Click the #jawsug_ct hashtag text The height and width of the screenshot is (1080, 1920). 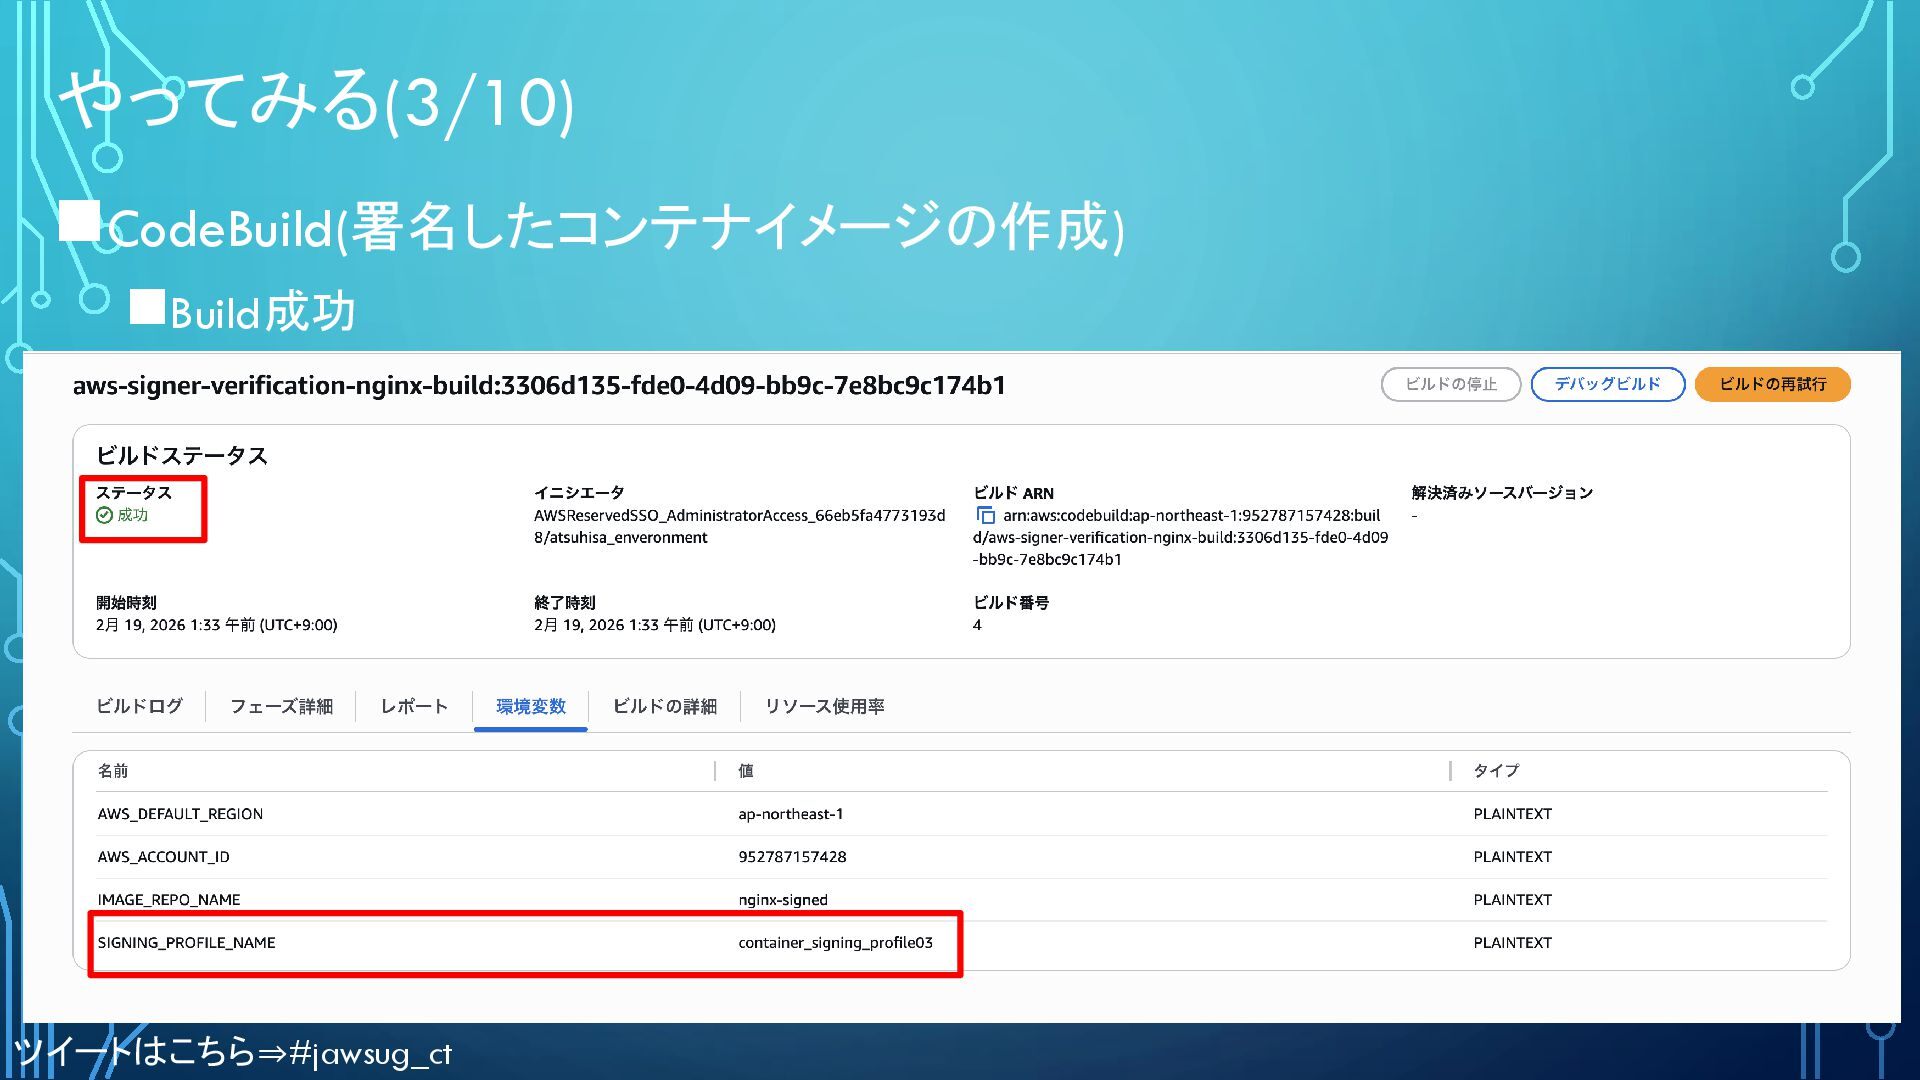(369, 1053)
